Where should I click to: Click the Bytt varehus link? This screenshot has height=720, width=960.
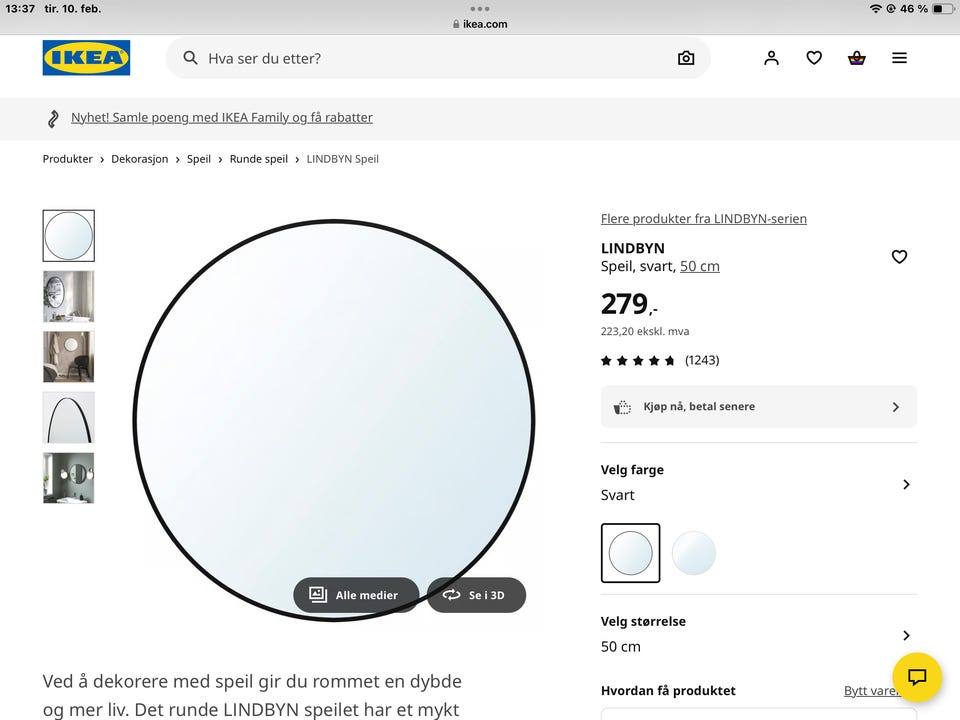pyautogui.click(x=869, y=691)
